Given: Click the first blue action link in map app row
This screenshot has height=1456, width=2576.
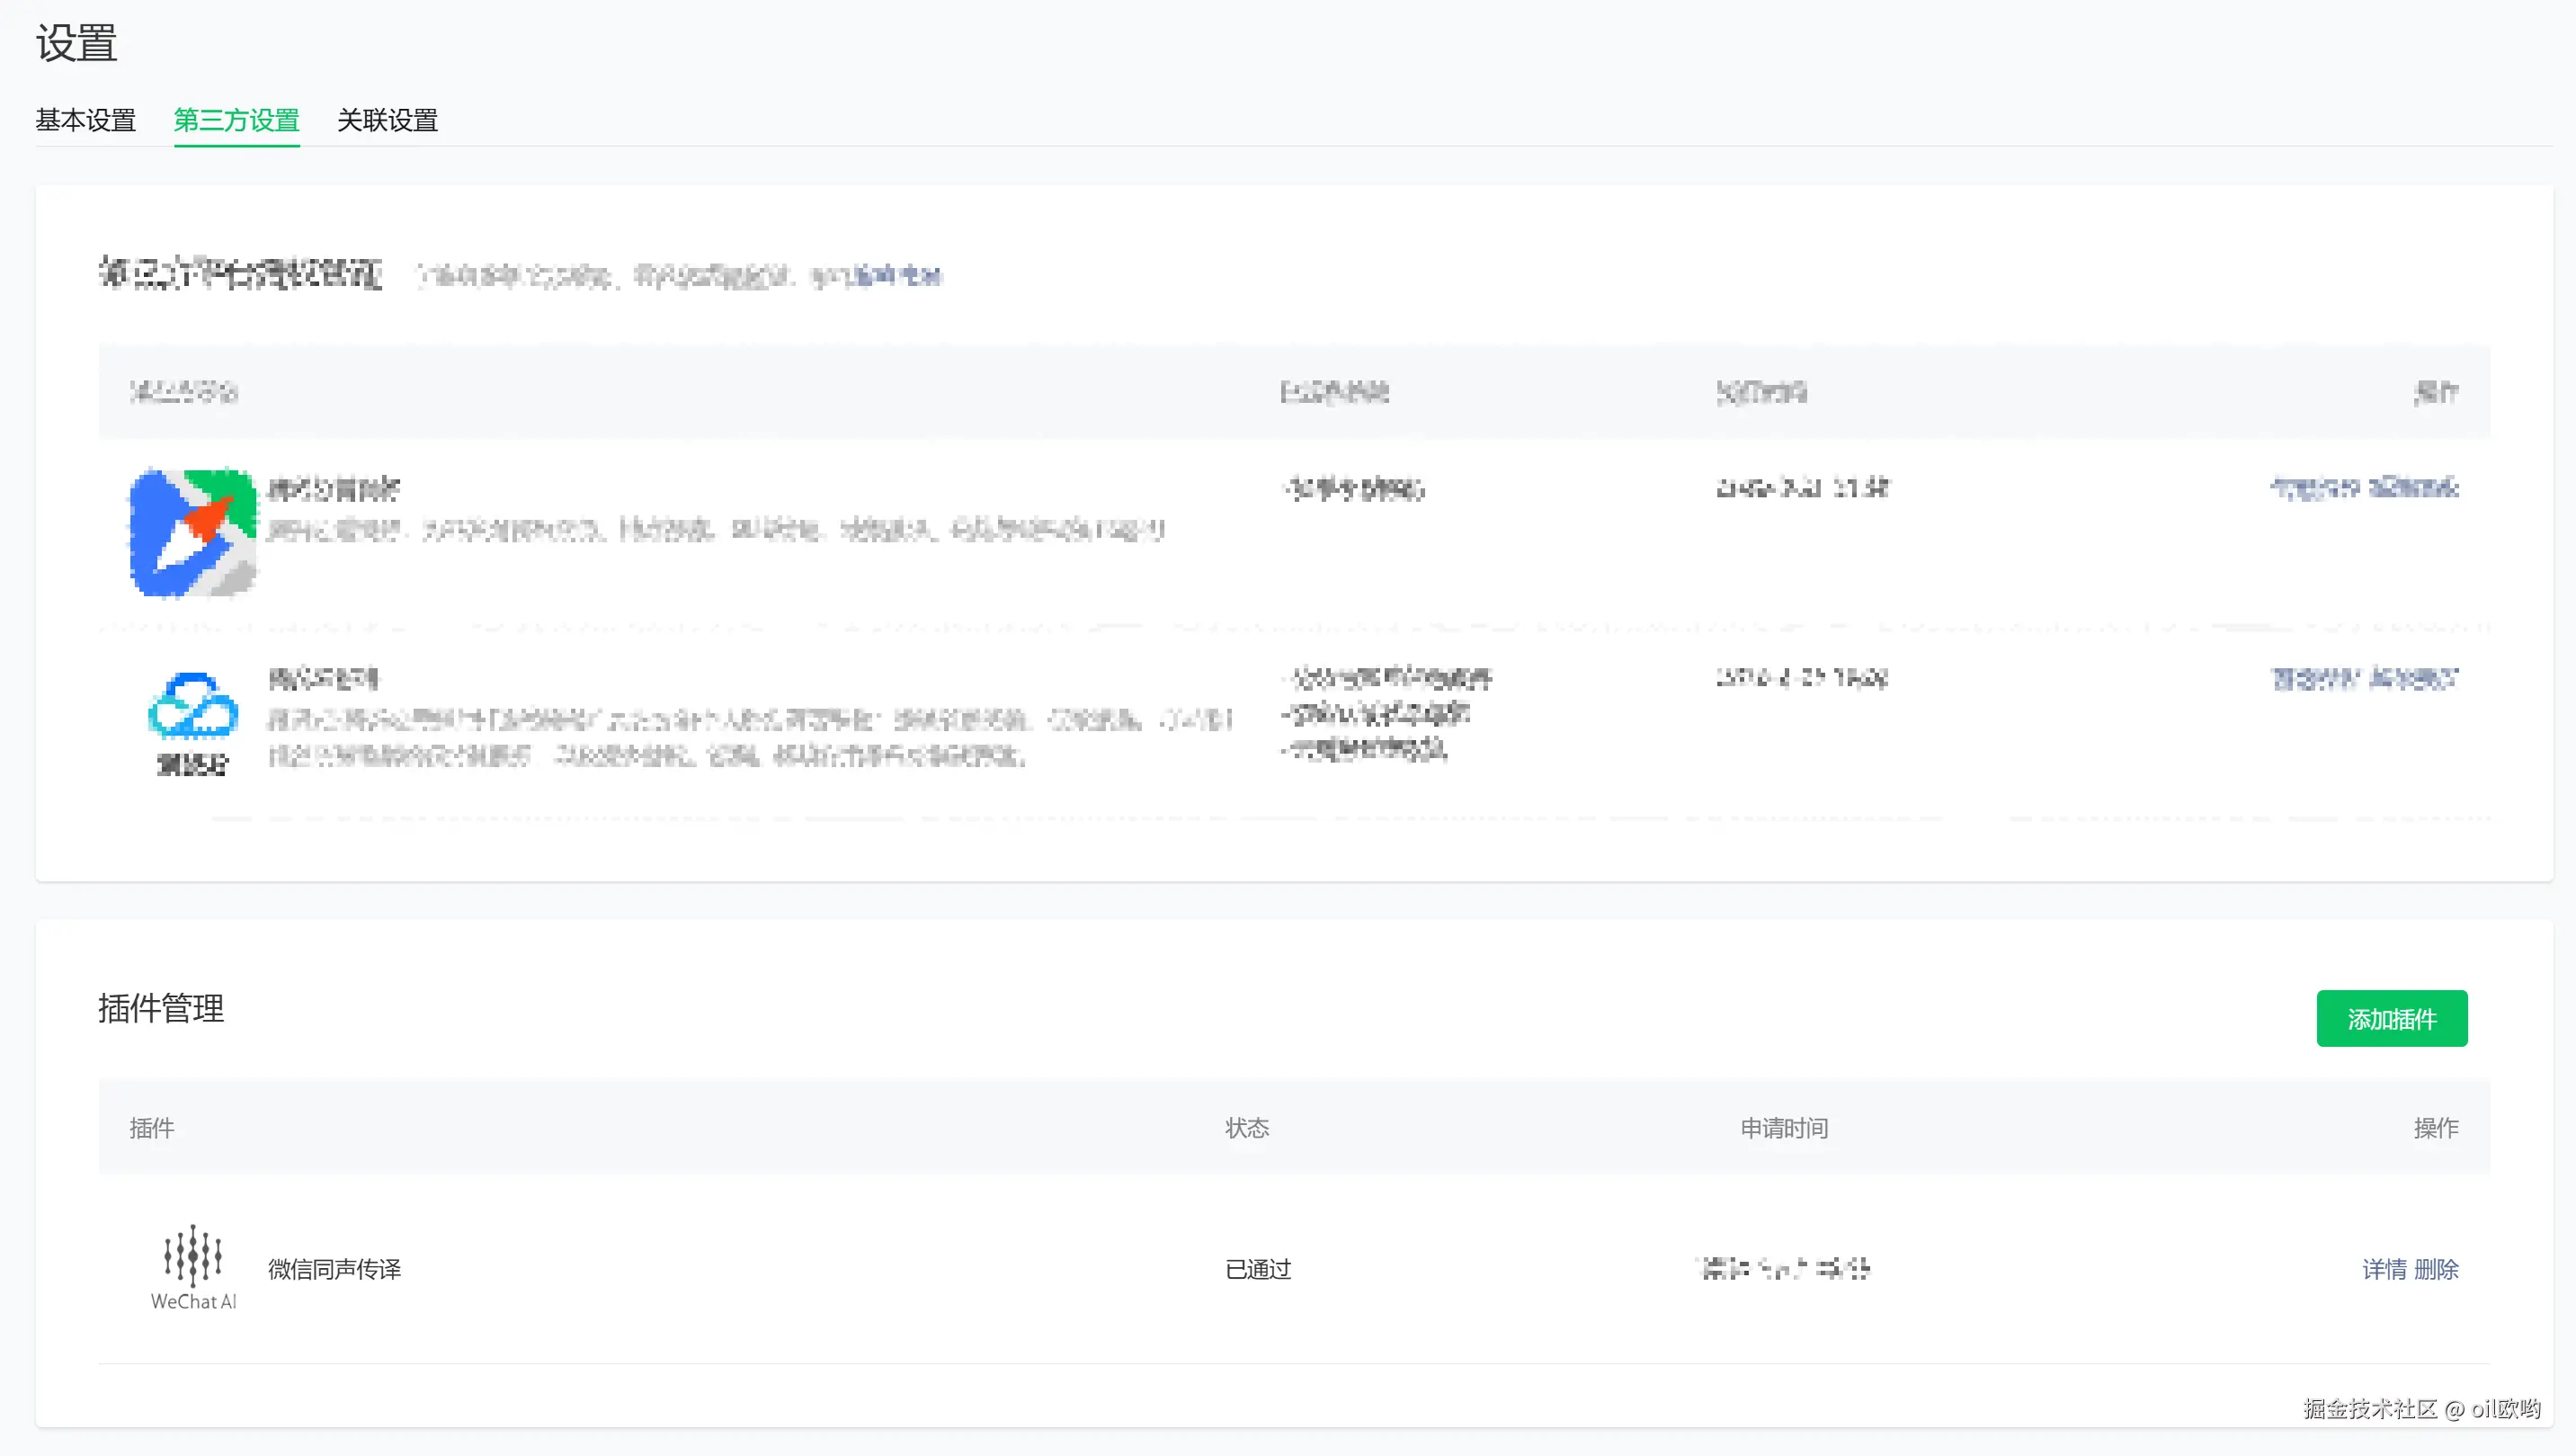Looking at the screenshot, I should click(2314, 488).
